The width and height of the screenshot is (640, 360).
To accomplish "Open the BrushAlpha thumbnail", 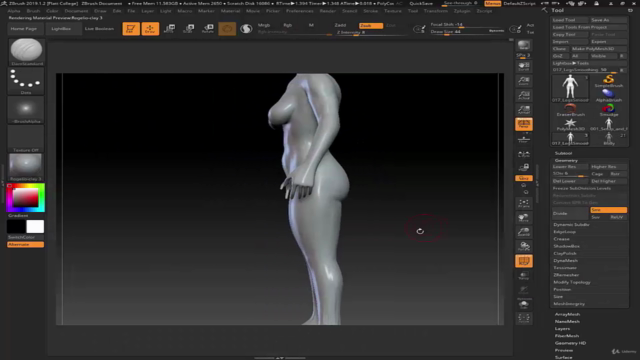I will [x=25, y=109].
